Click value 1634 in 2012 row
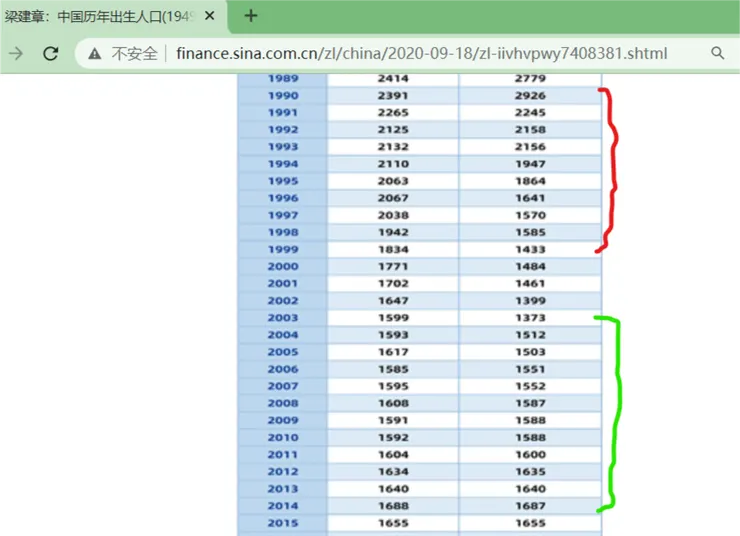The height and width of the screenshot is (536, 740). point(393,472)
